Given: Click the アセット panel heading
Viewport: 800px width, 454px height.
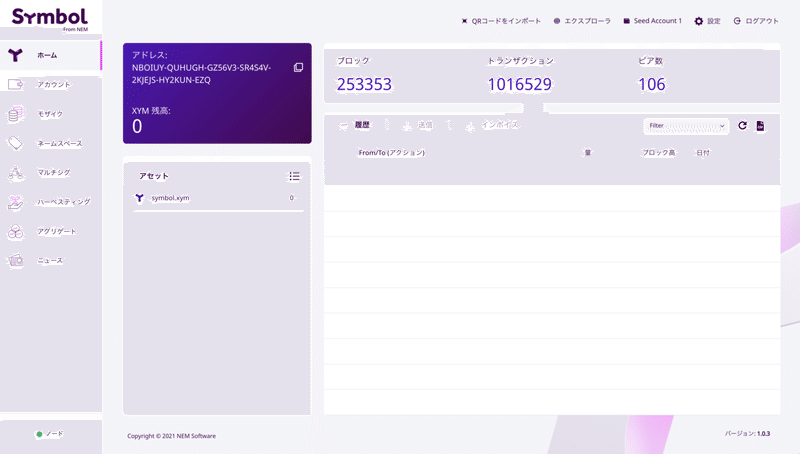Looking at the screenshot, I should 154,176.
